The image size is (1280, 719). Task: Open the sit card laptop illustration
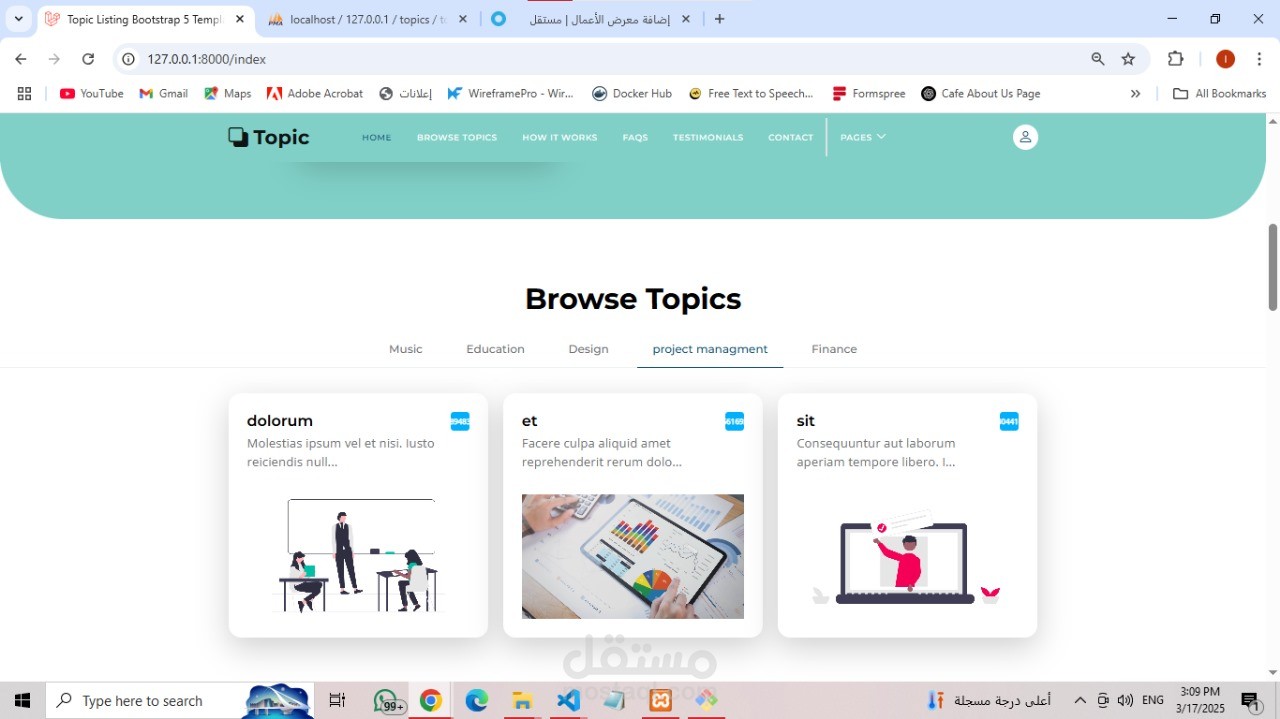click(907, 556)
